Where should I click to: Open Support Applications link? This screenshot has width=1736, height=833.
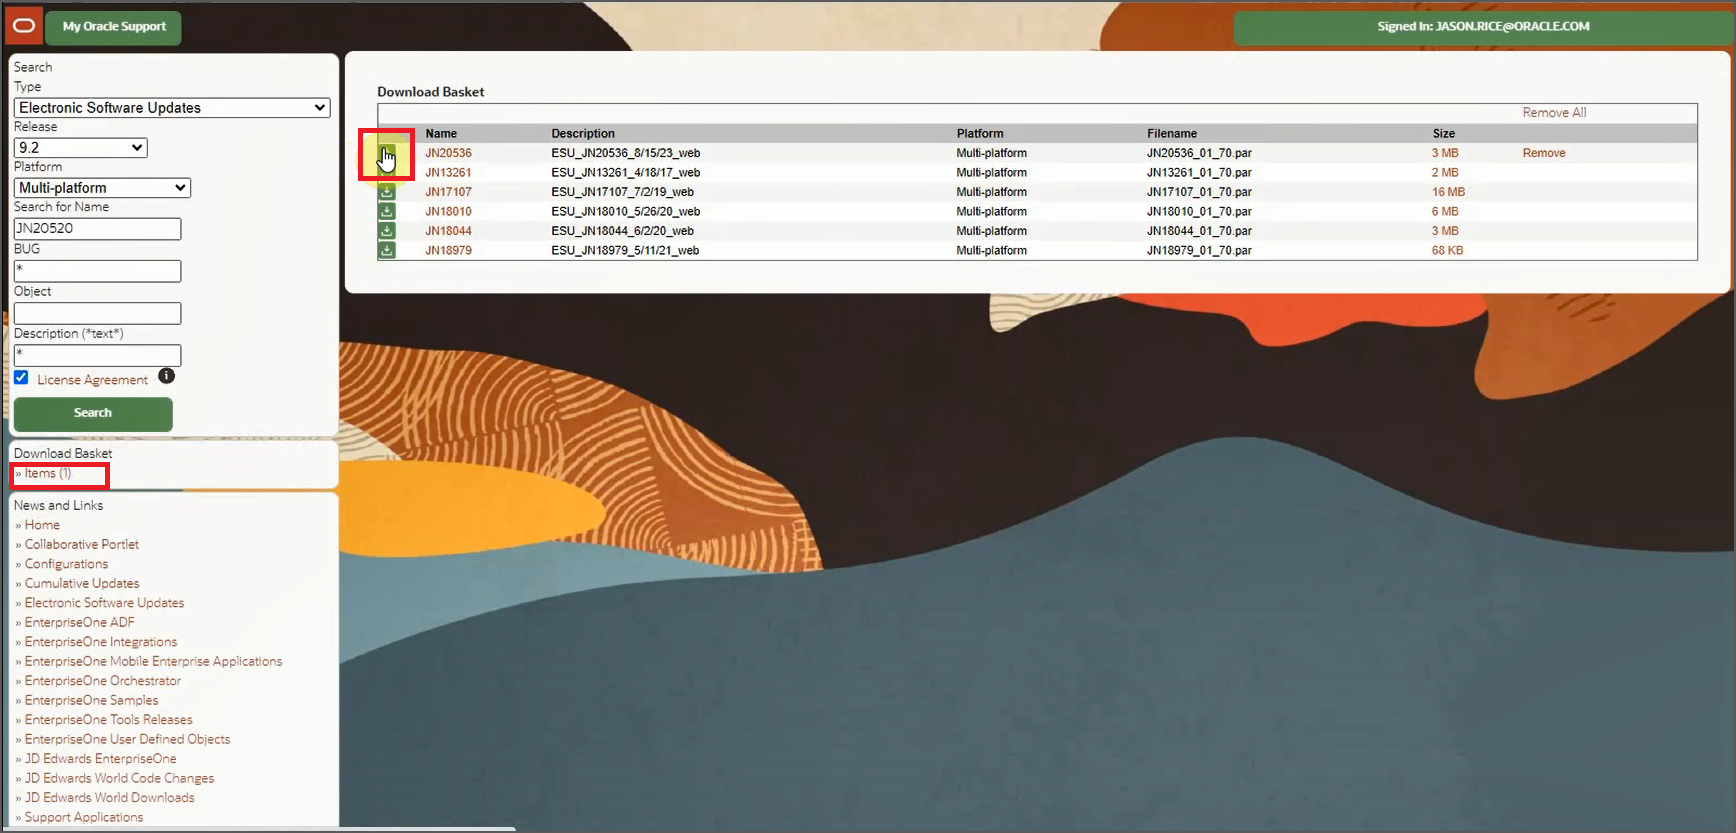[x=84, y=818]
